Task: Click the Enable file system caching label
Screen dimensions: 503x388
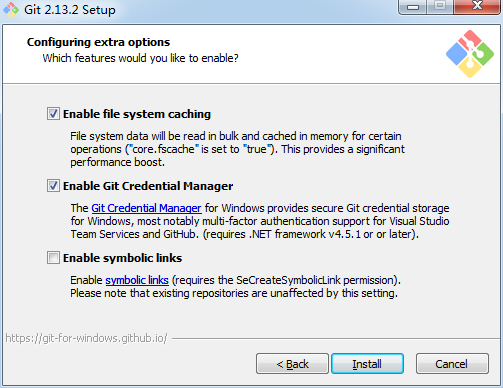Action: tap(137, 114)
